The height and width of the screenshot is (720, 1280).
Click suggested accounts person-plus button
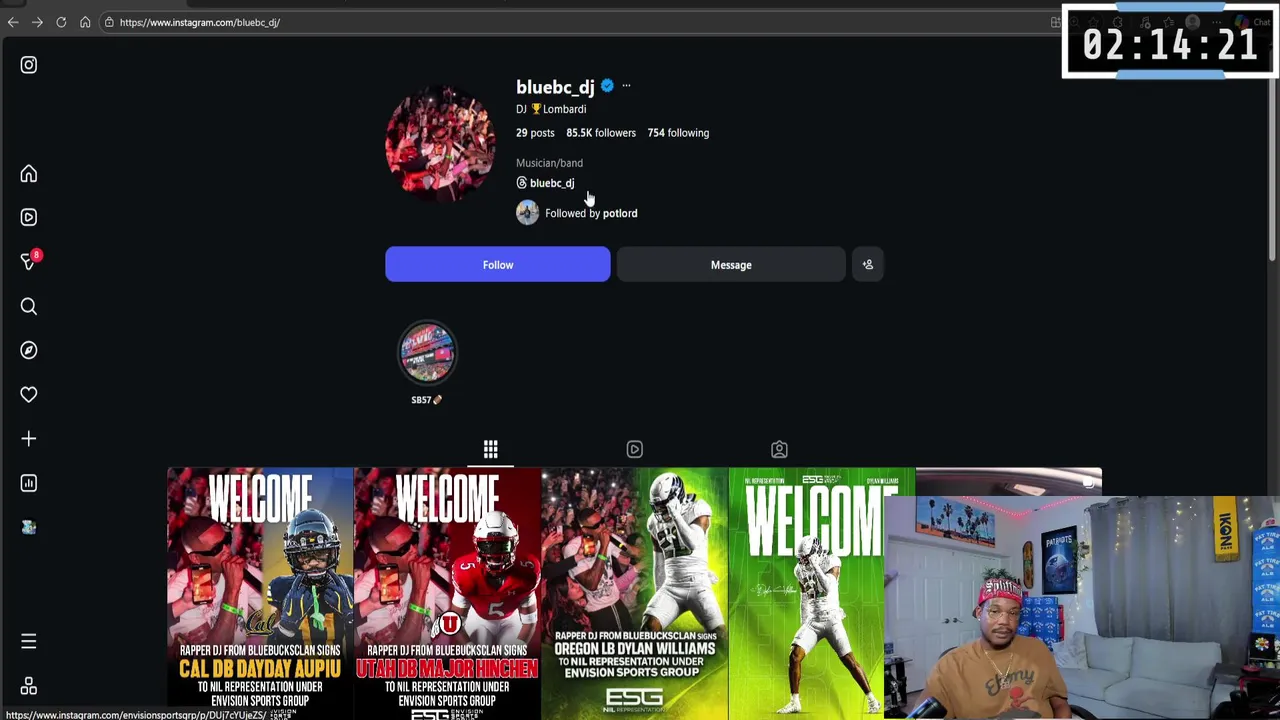point(868,265)
